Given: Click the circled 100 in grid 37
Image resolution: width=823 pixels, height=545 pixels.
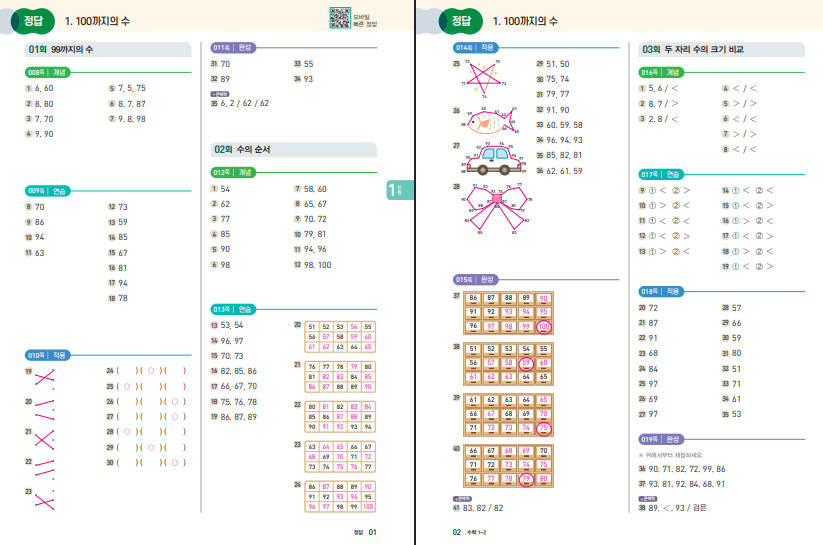Looking at the screenshot, I should point(543,327).
